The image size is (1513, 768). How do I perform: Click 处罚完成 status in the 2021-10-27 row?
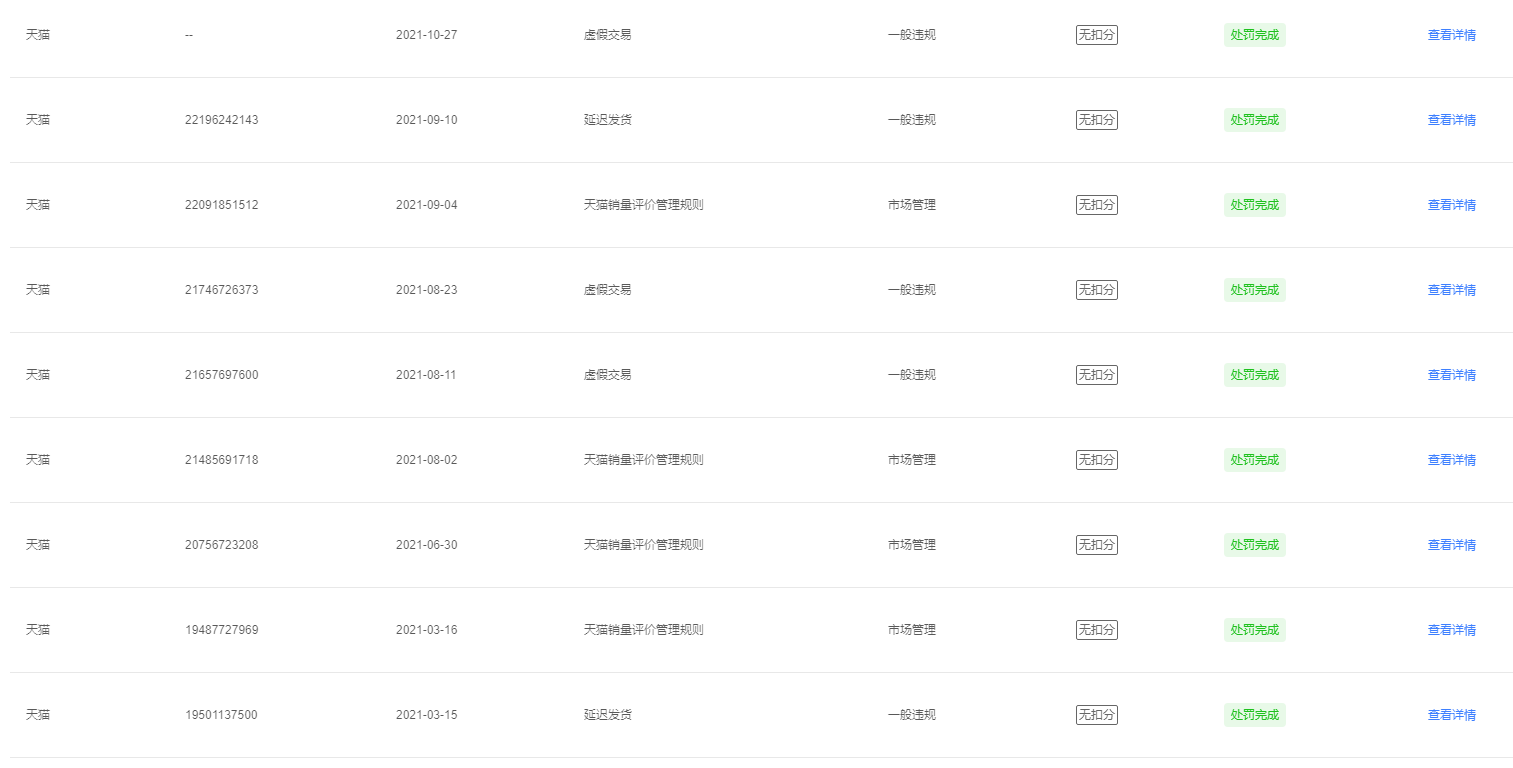pos(1254,35)
